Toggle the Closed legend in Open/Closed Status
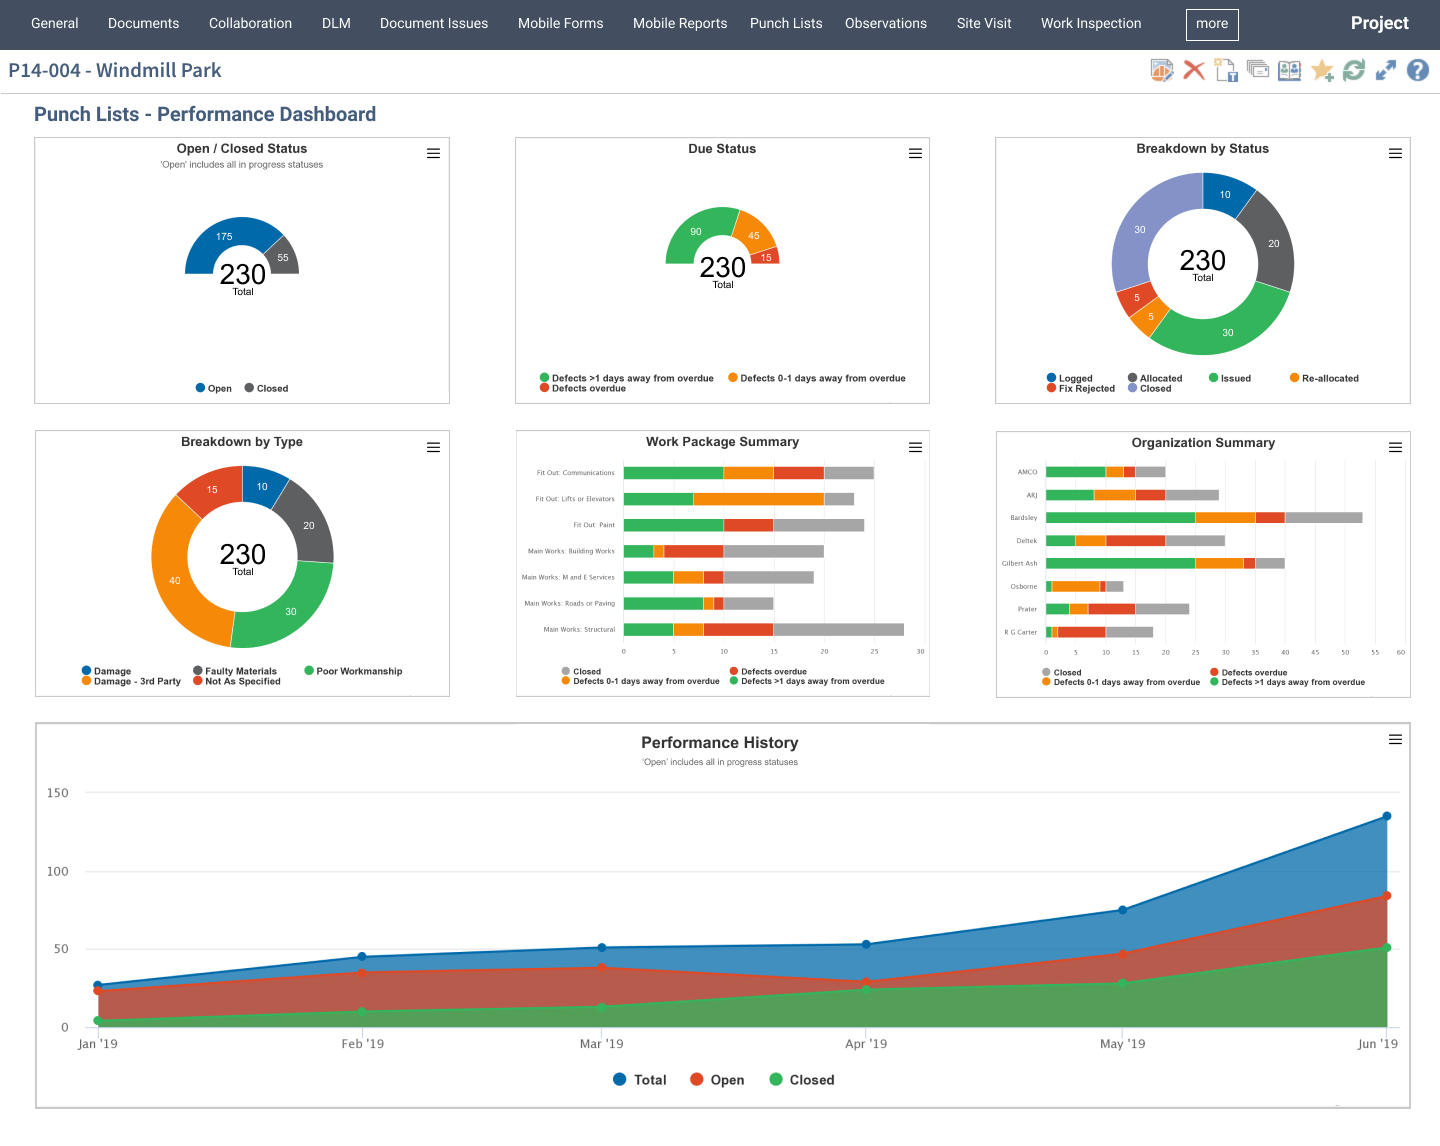1440x1146 pixels. pos(266,388)
